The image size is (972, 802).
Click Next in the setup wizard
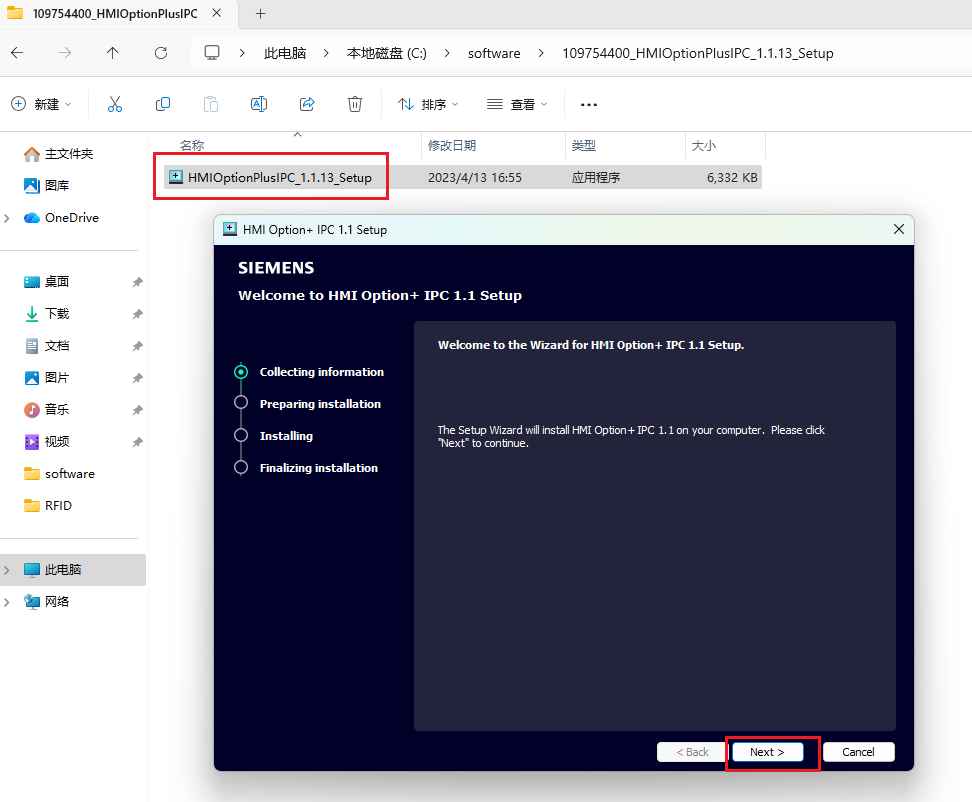[767, 751]
